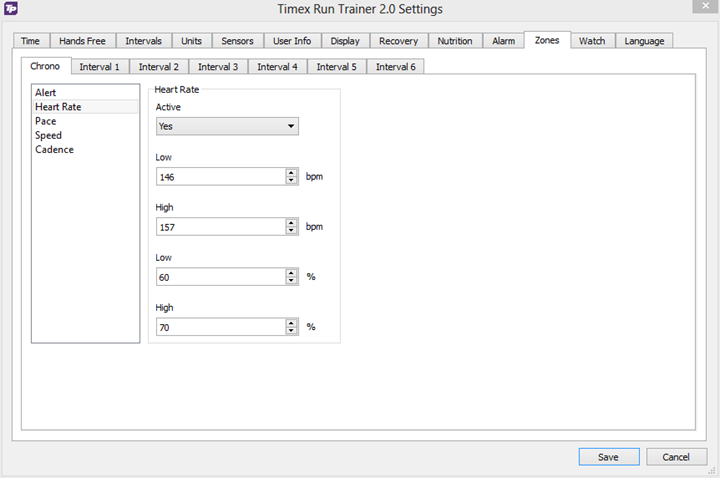Cancel the settings dialog
Image resolution: width=720 pixels, height=478 pixels.
(x=676, y=457)
